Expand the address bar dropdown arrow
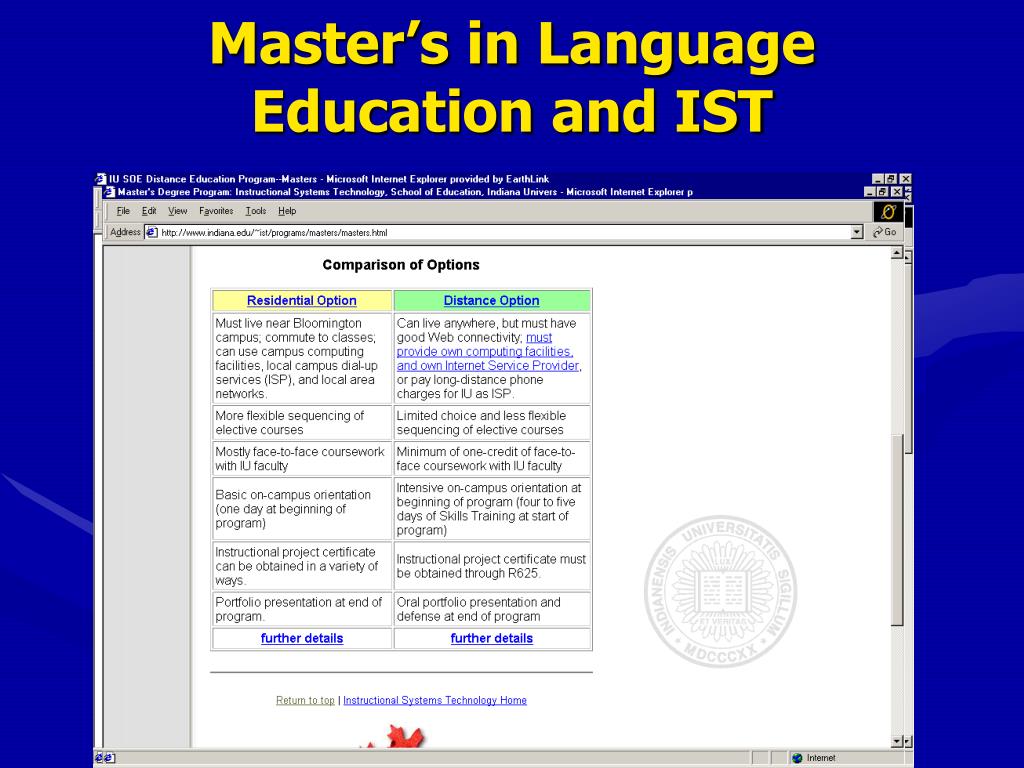This screenshot has width=1024, height=768. [x=857, y=232]
